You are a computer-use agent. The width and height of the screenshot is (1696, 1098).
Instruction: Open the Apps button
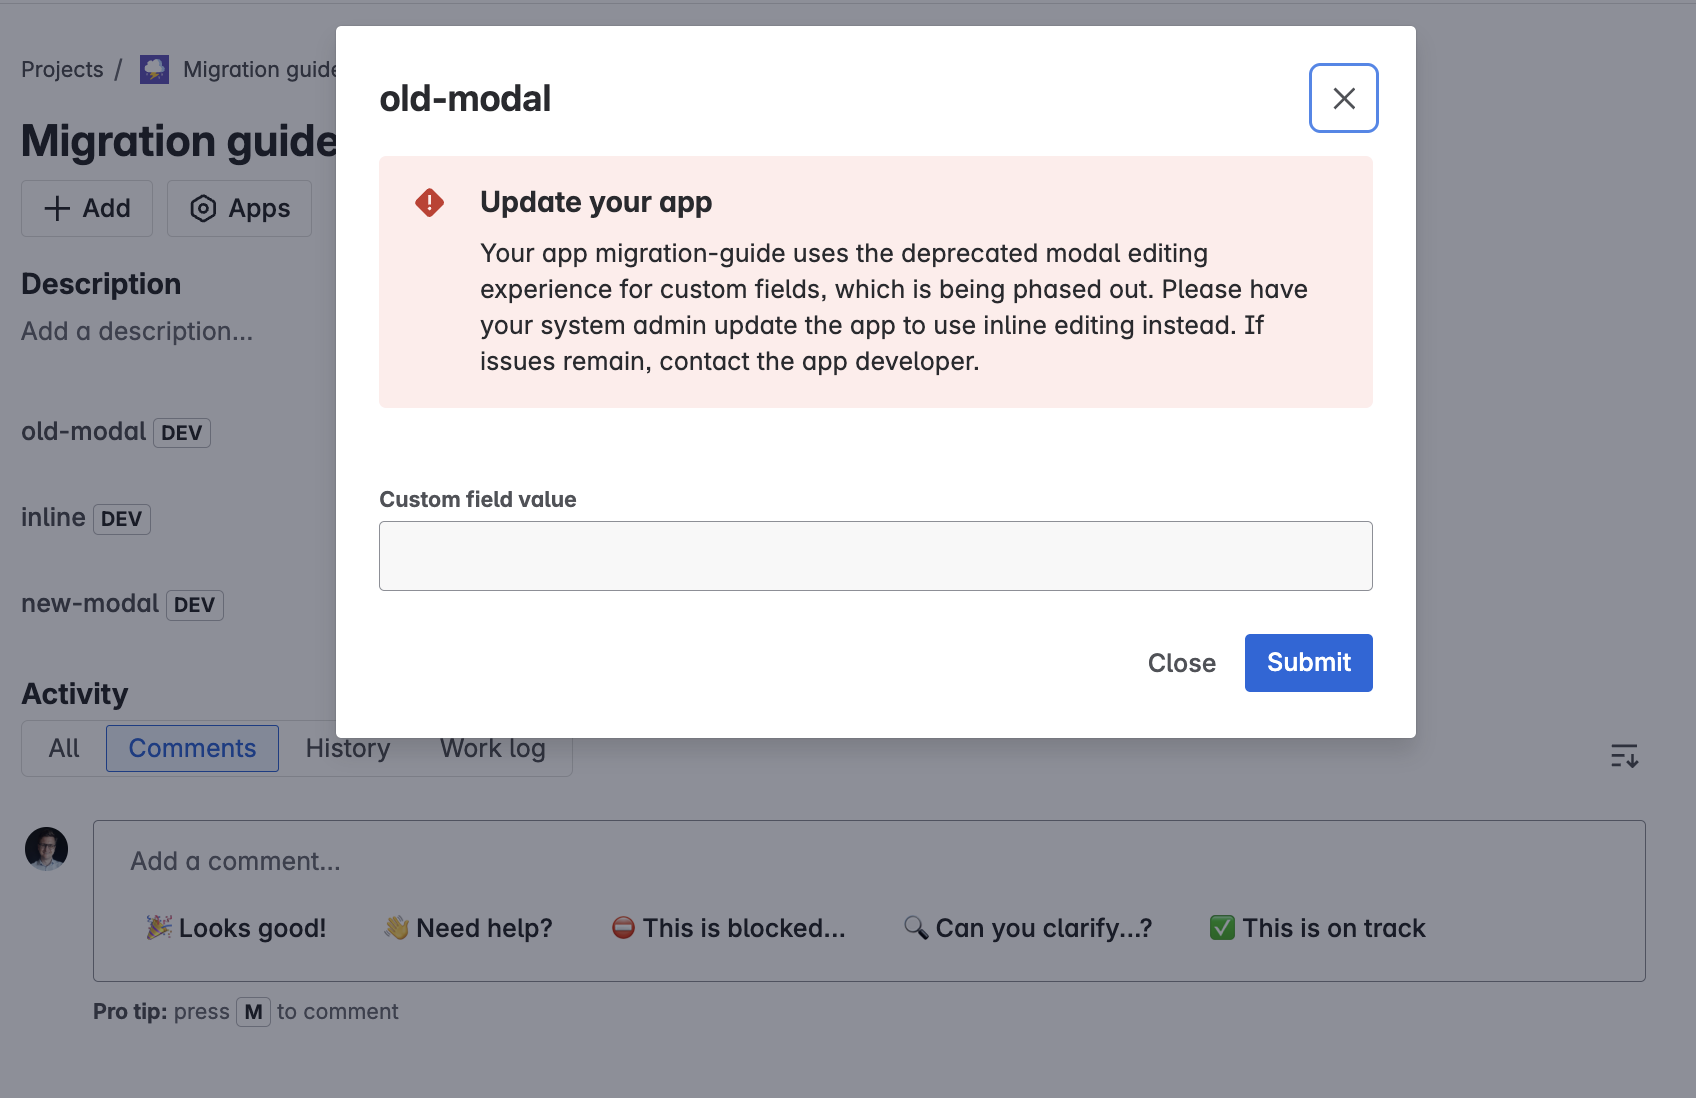click(240, 209)
